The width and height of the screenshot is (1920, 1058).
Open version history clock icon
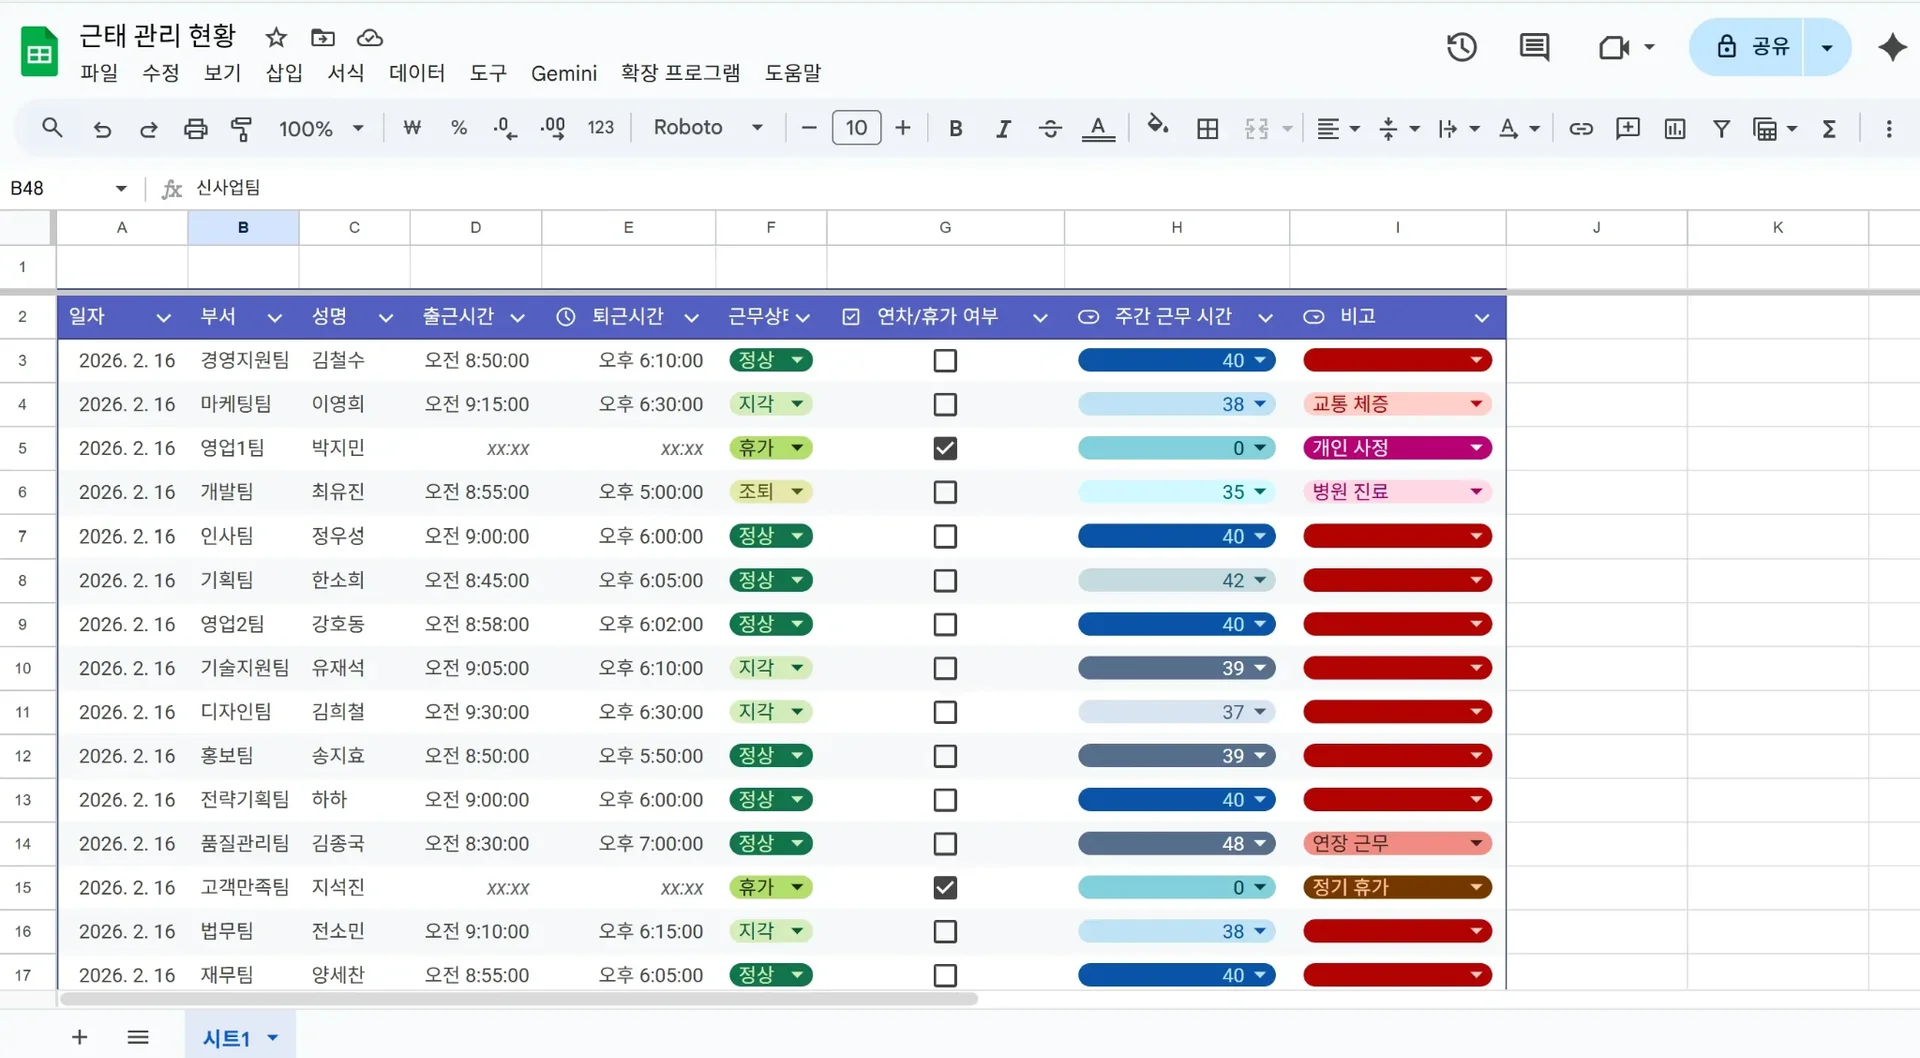tap(1461, 47)
